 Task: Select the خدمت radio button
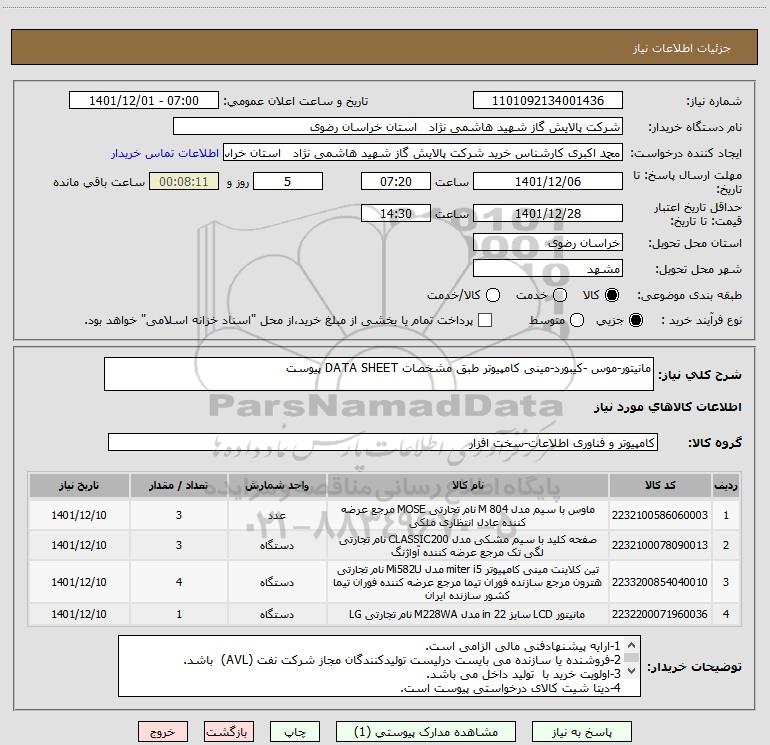(560, 295)
